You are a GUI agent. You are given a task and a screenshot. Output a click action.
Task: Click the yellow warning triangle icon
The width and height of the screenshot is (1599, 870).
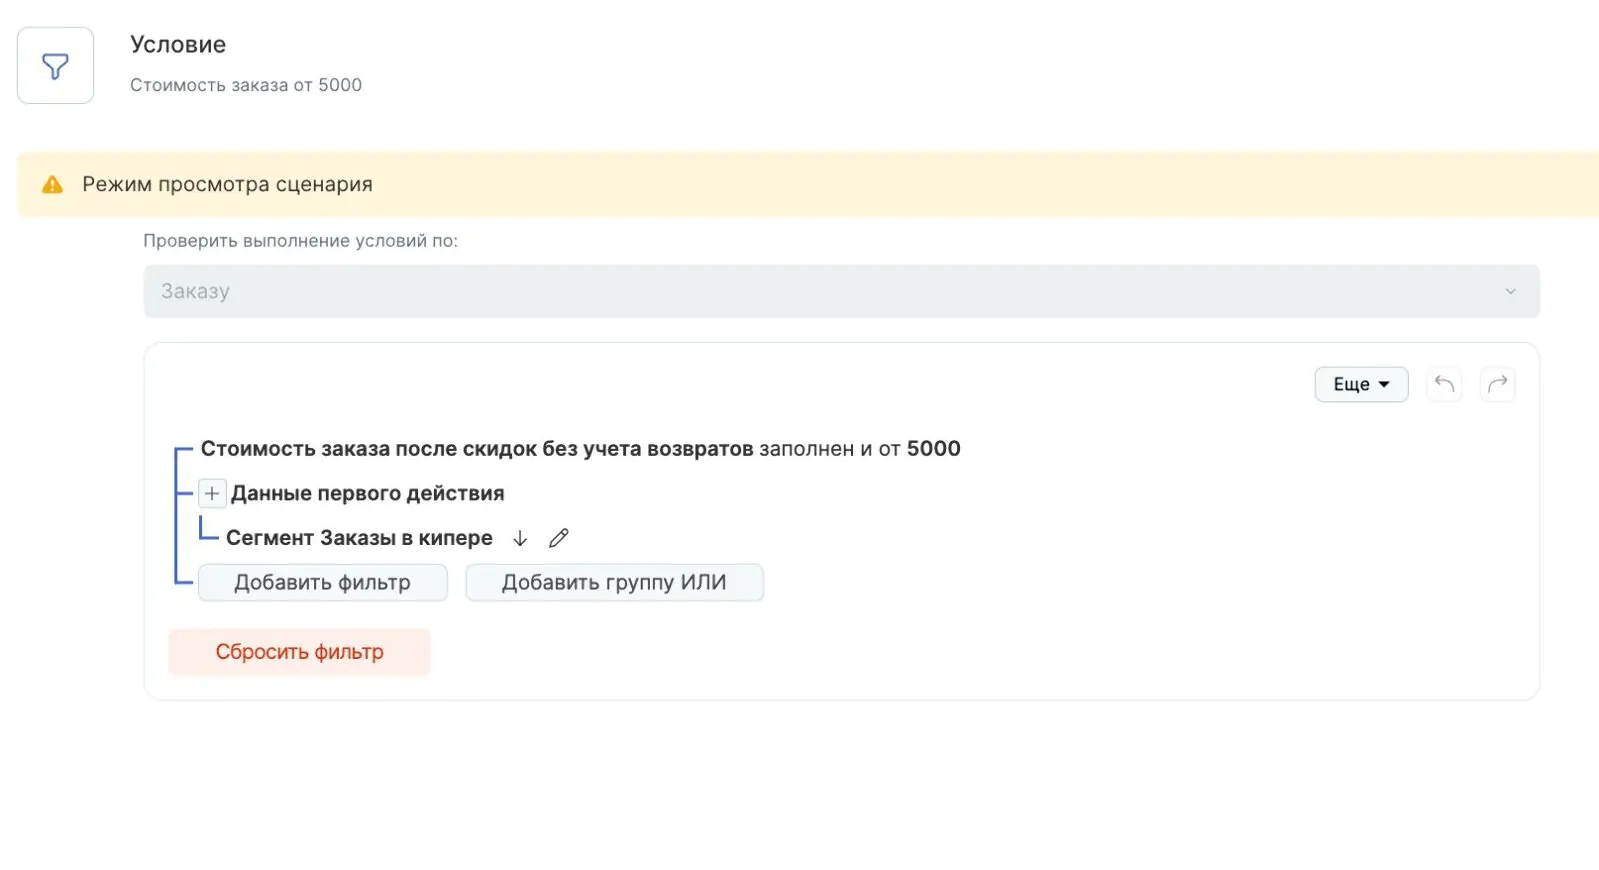(x=52, y=185)
